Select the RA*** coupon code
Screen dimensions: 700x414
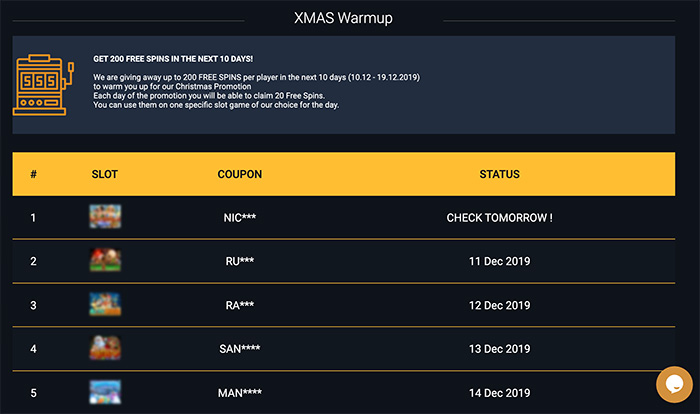click(x=240, y=305)
